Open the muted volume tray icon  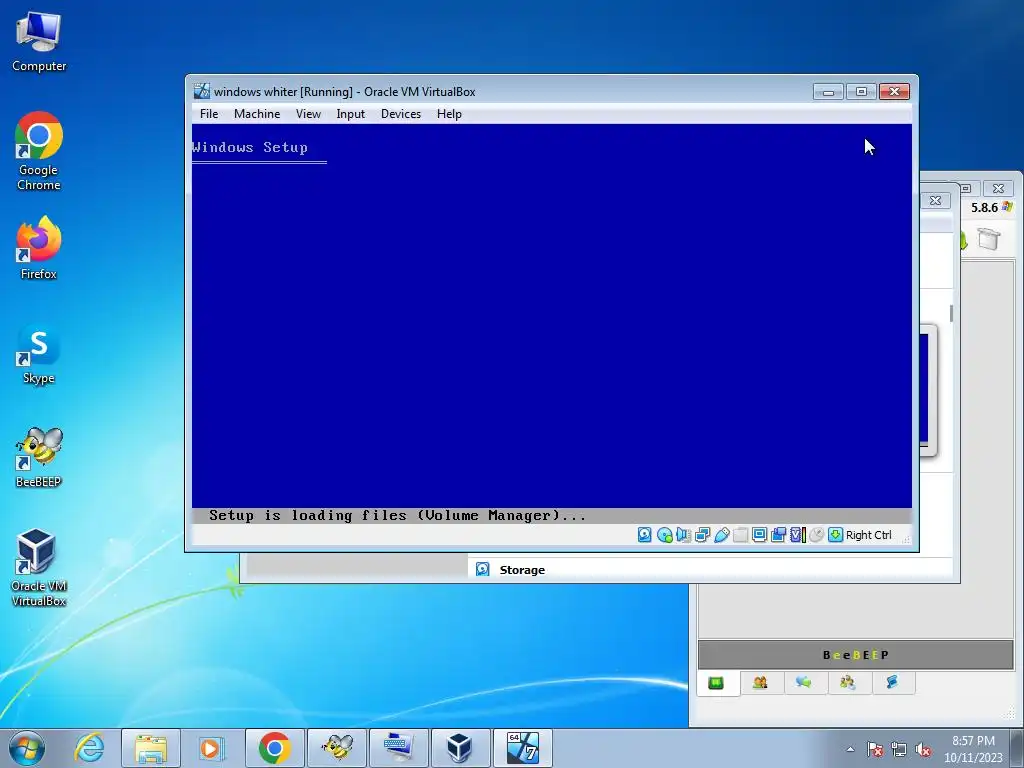coord(923,749)
